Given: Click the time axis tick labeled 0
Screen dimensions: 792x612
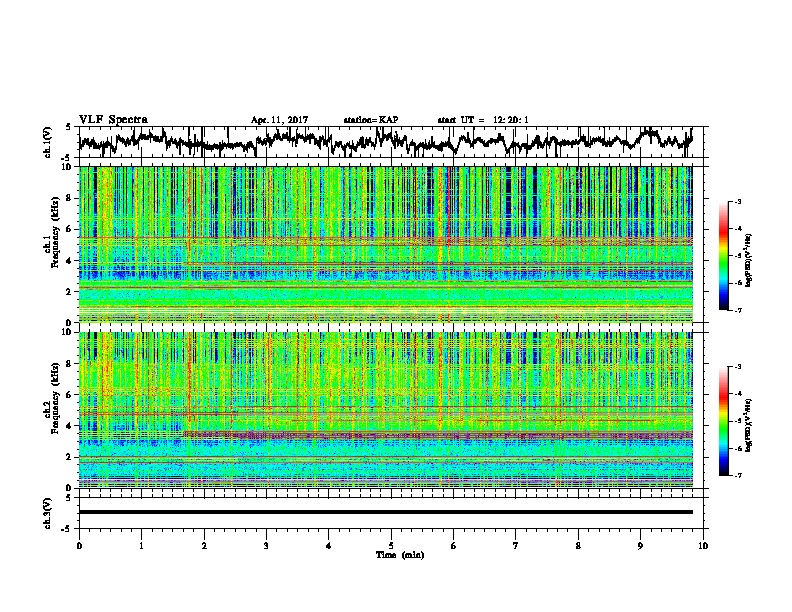Looking at the screenshot, I should pyautogui.click(x=79, y=546).
